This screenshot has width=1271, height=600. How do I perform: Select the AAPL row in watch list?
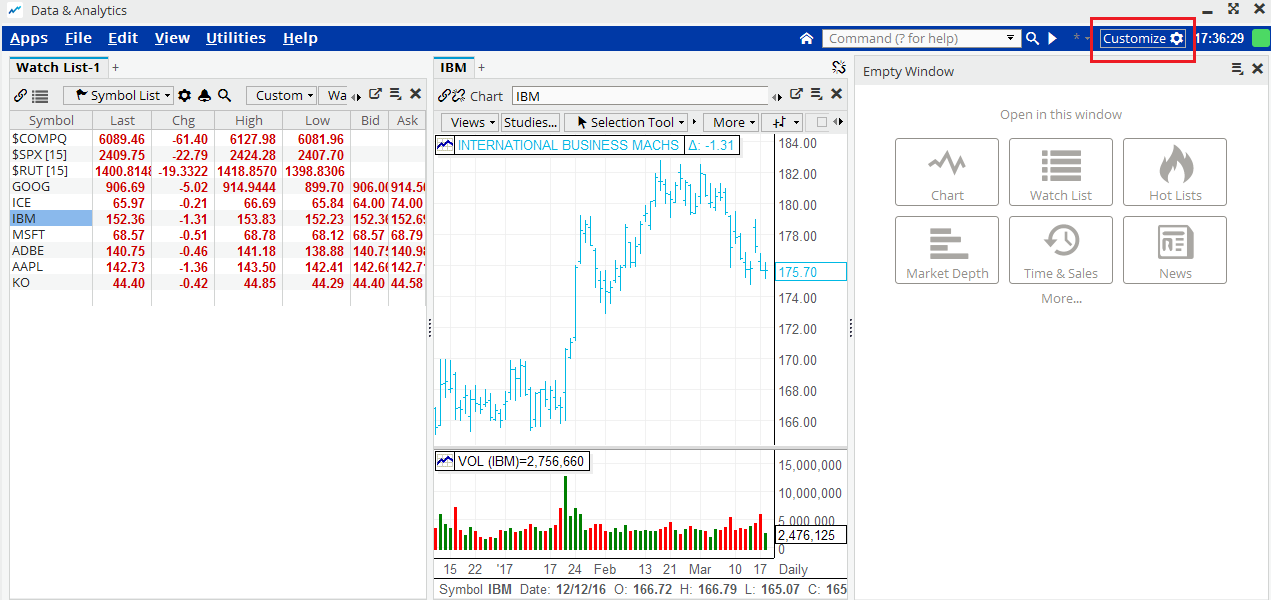click(217, 267)
